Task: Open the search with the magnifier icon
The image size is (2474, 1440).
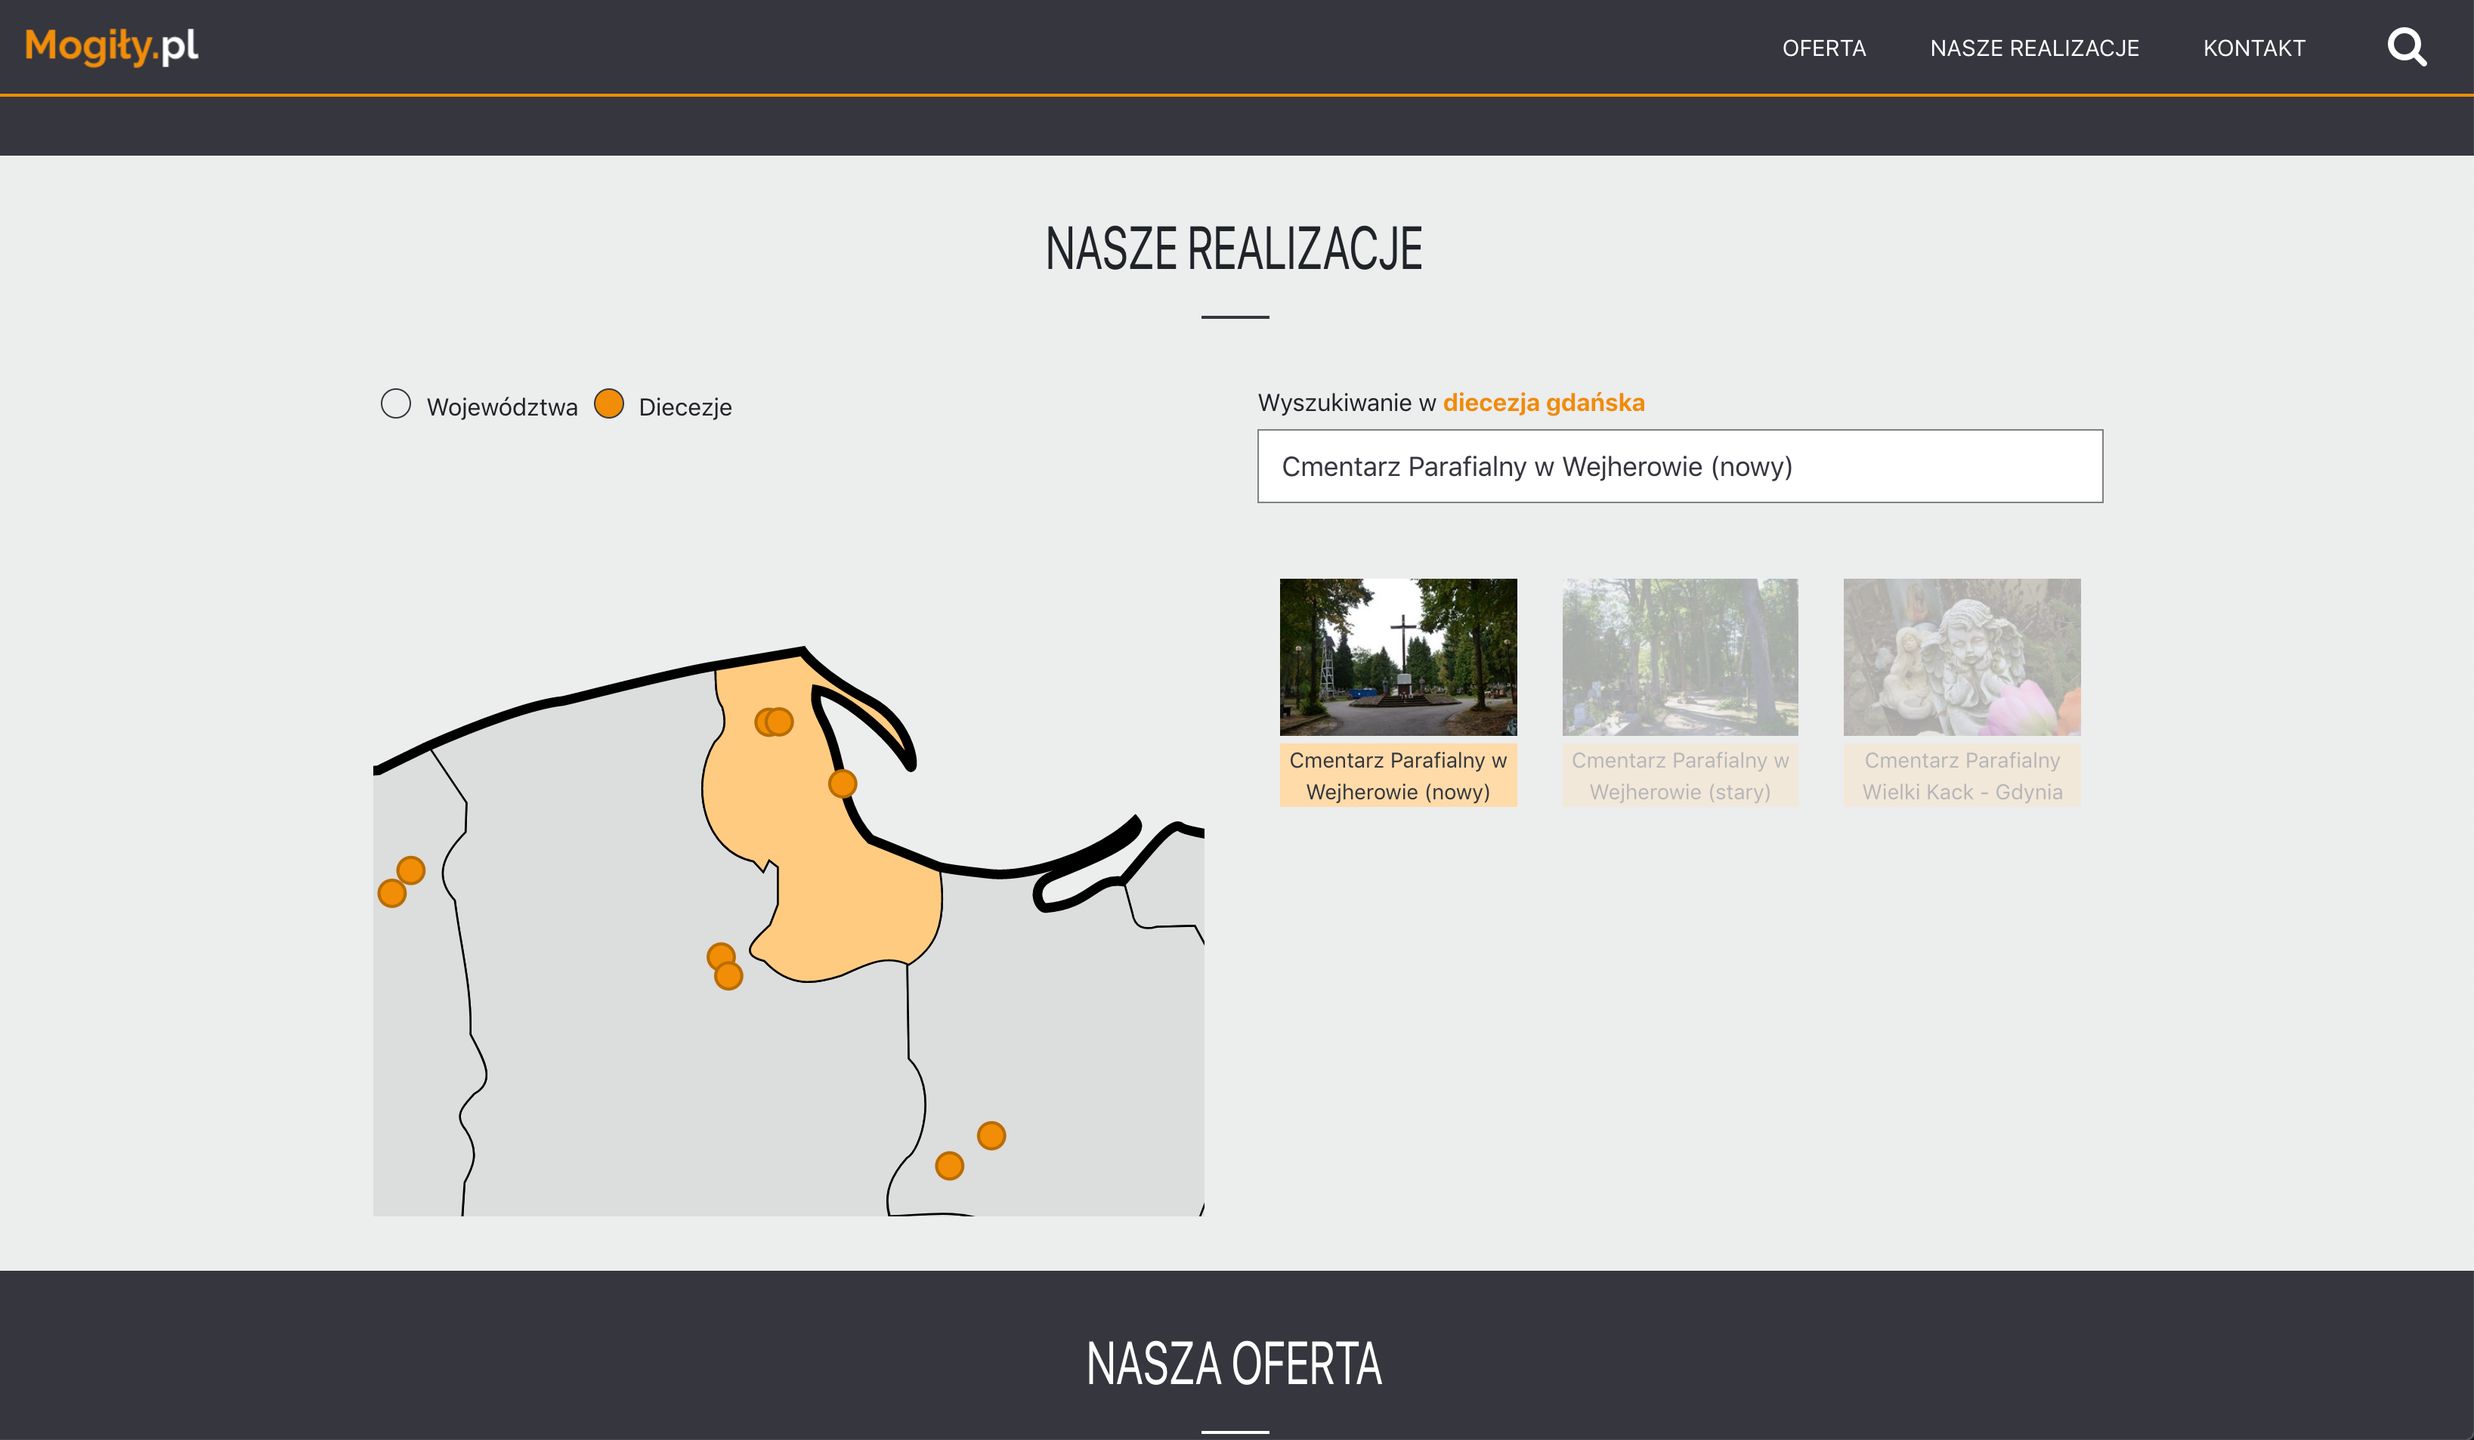Action: (2407, 46)
